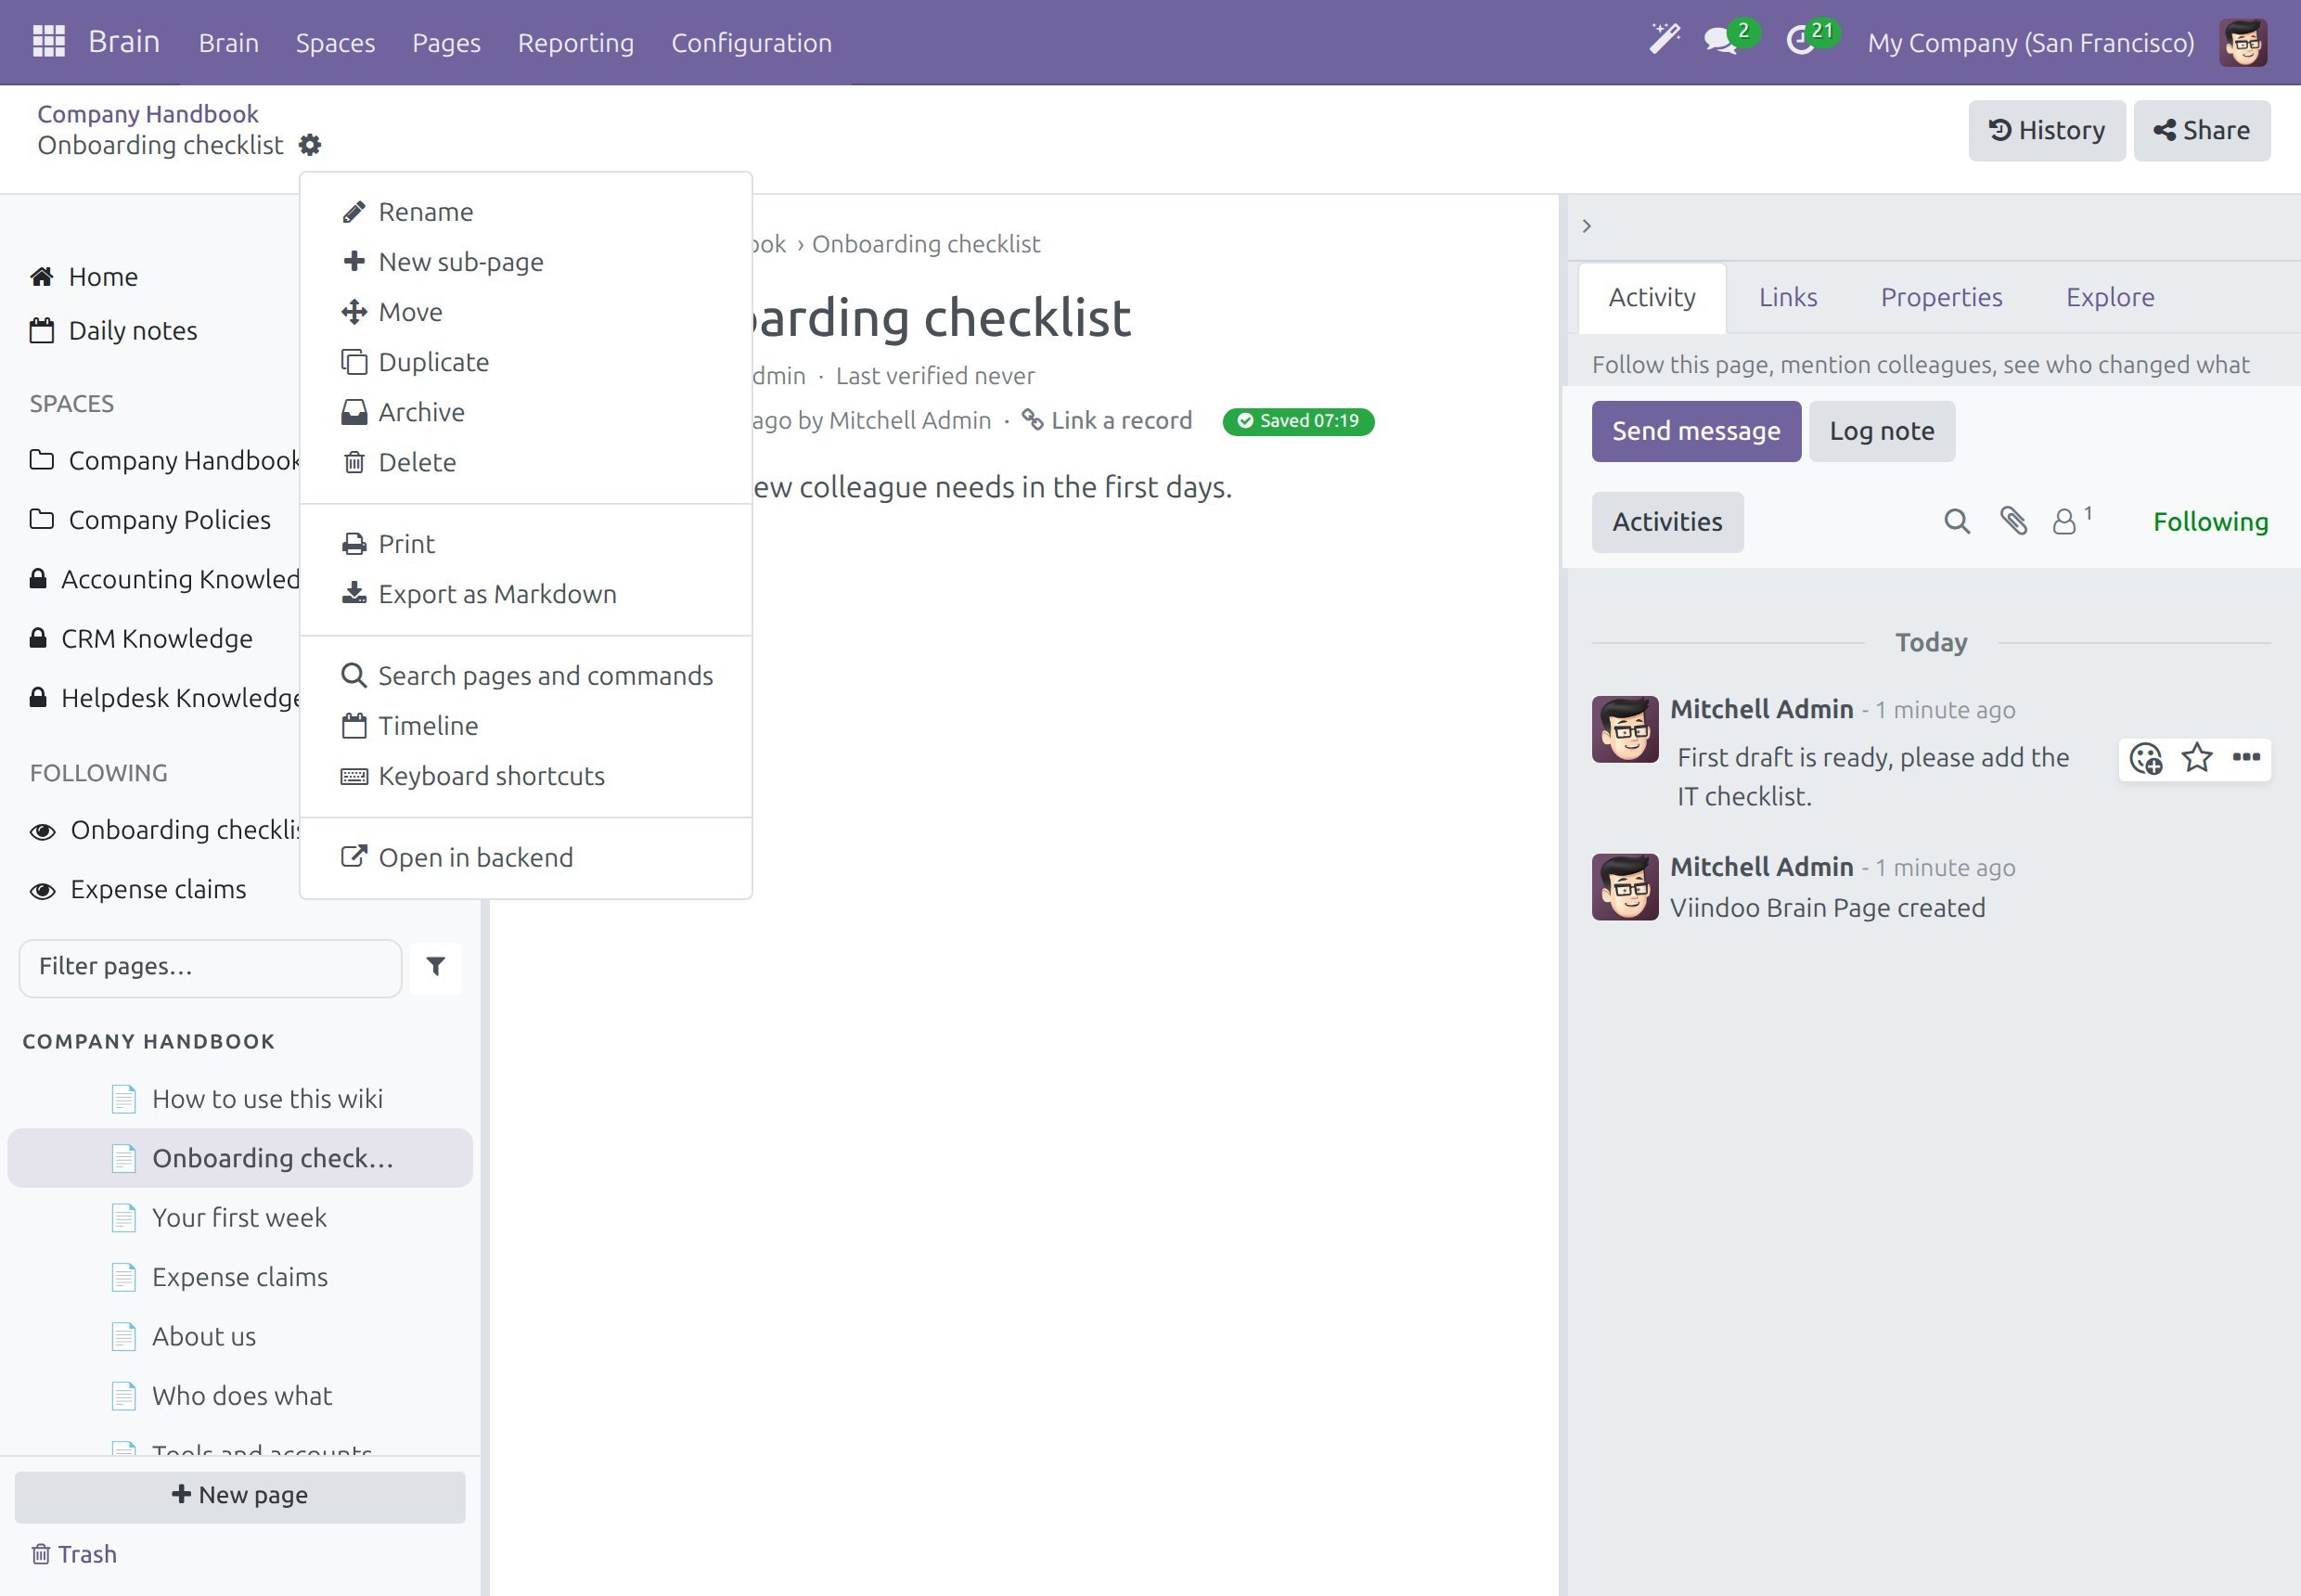Click the Share button
The height and width of the screenshot is (1596, 2301).
pos(2201,130)
